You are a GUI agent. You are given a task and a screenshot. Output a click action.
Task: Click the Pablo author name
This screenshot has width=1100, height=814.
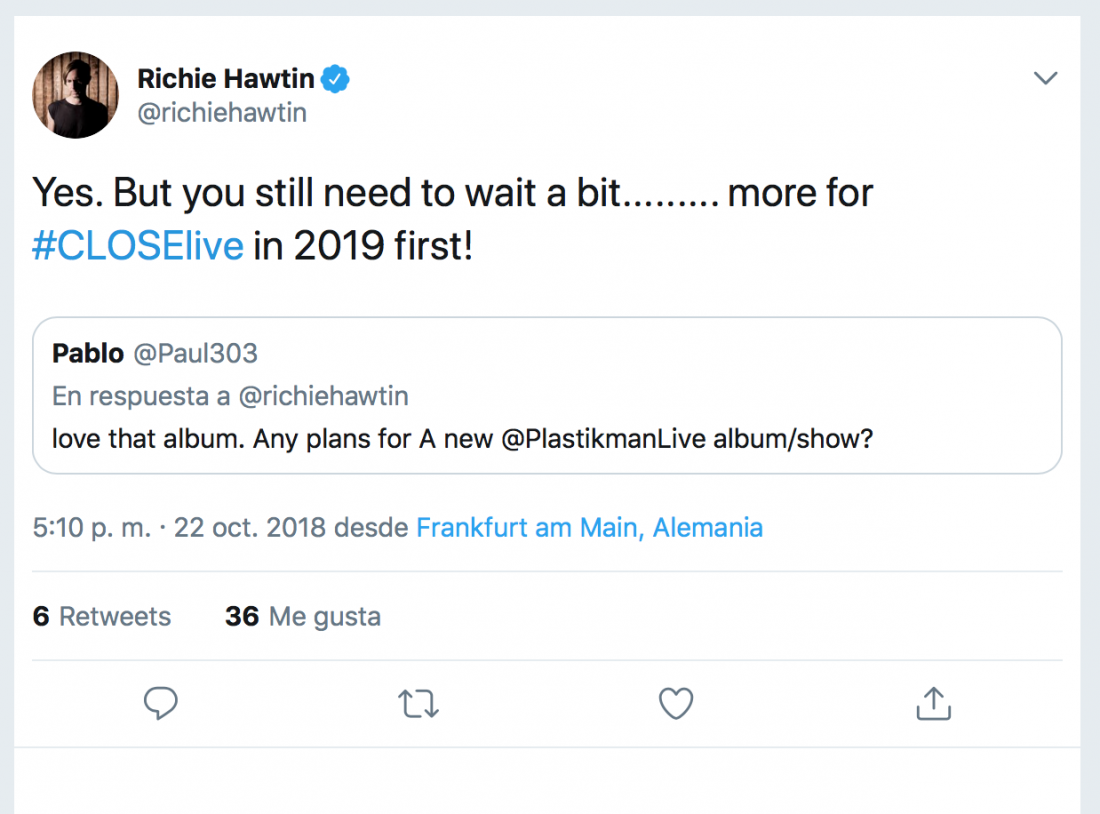click(88, 353)
